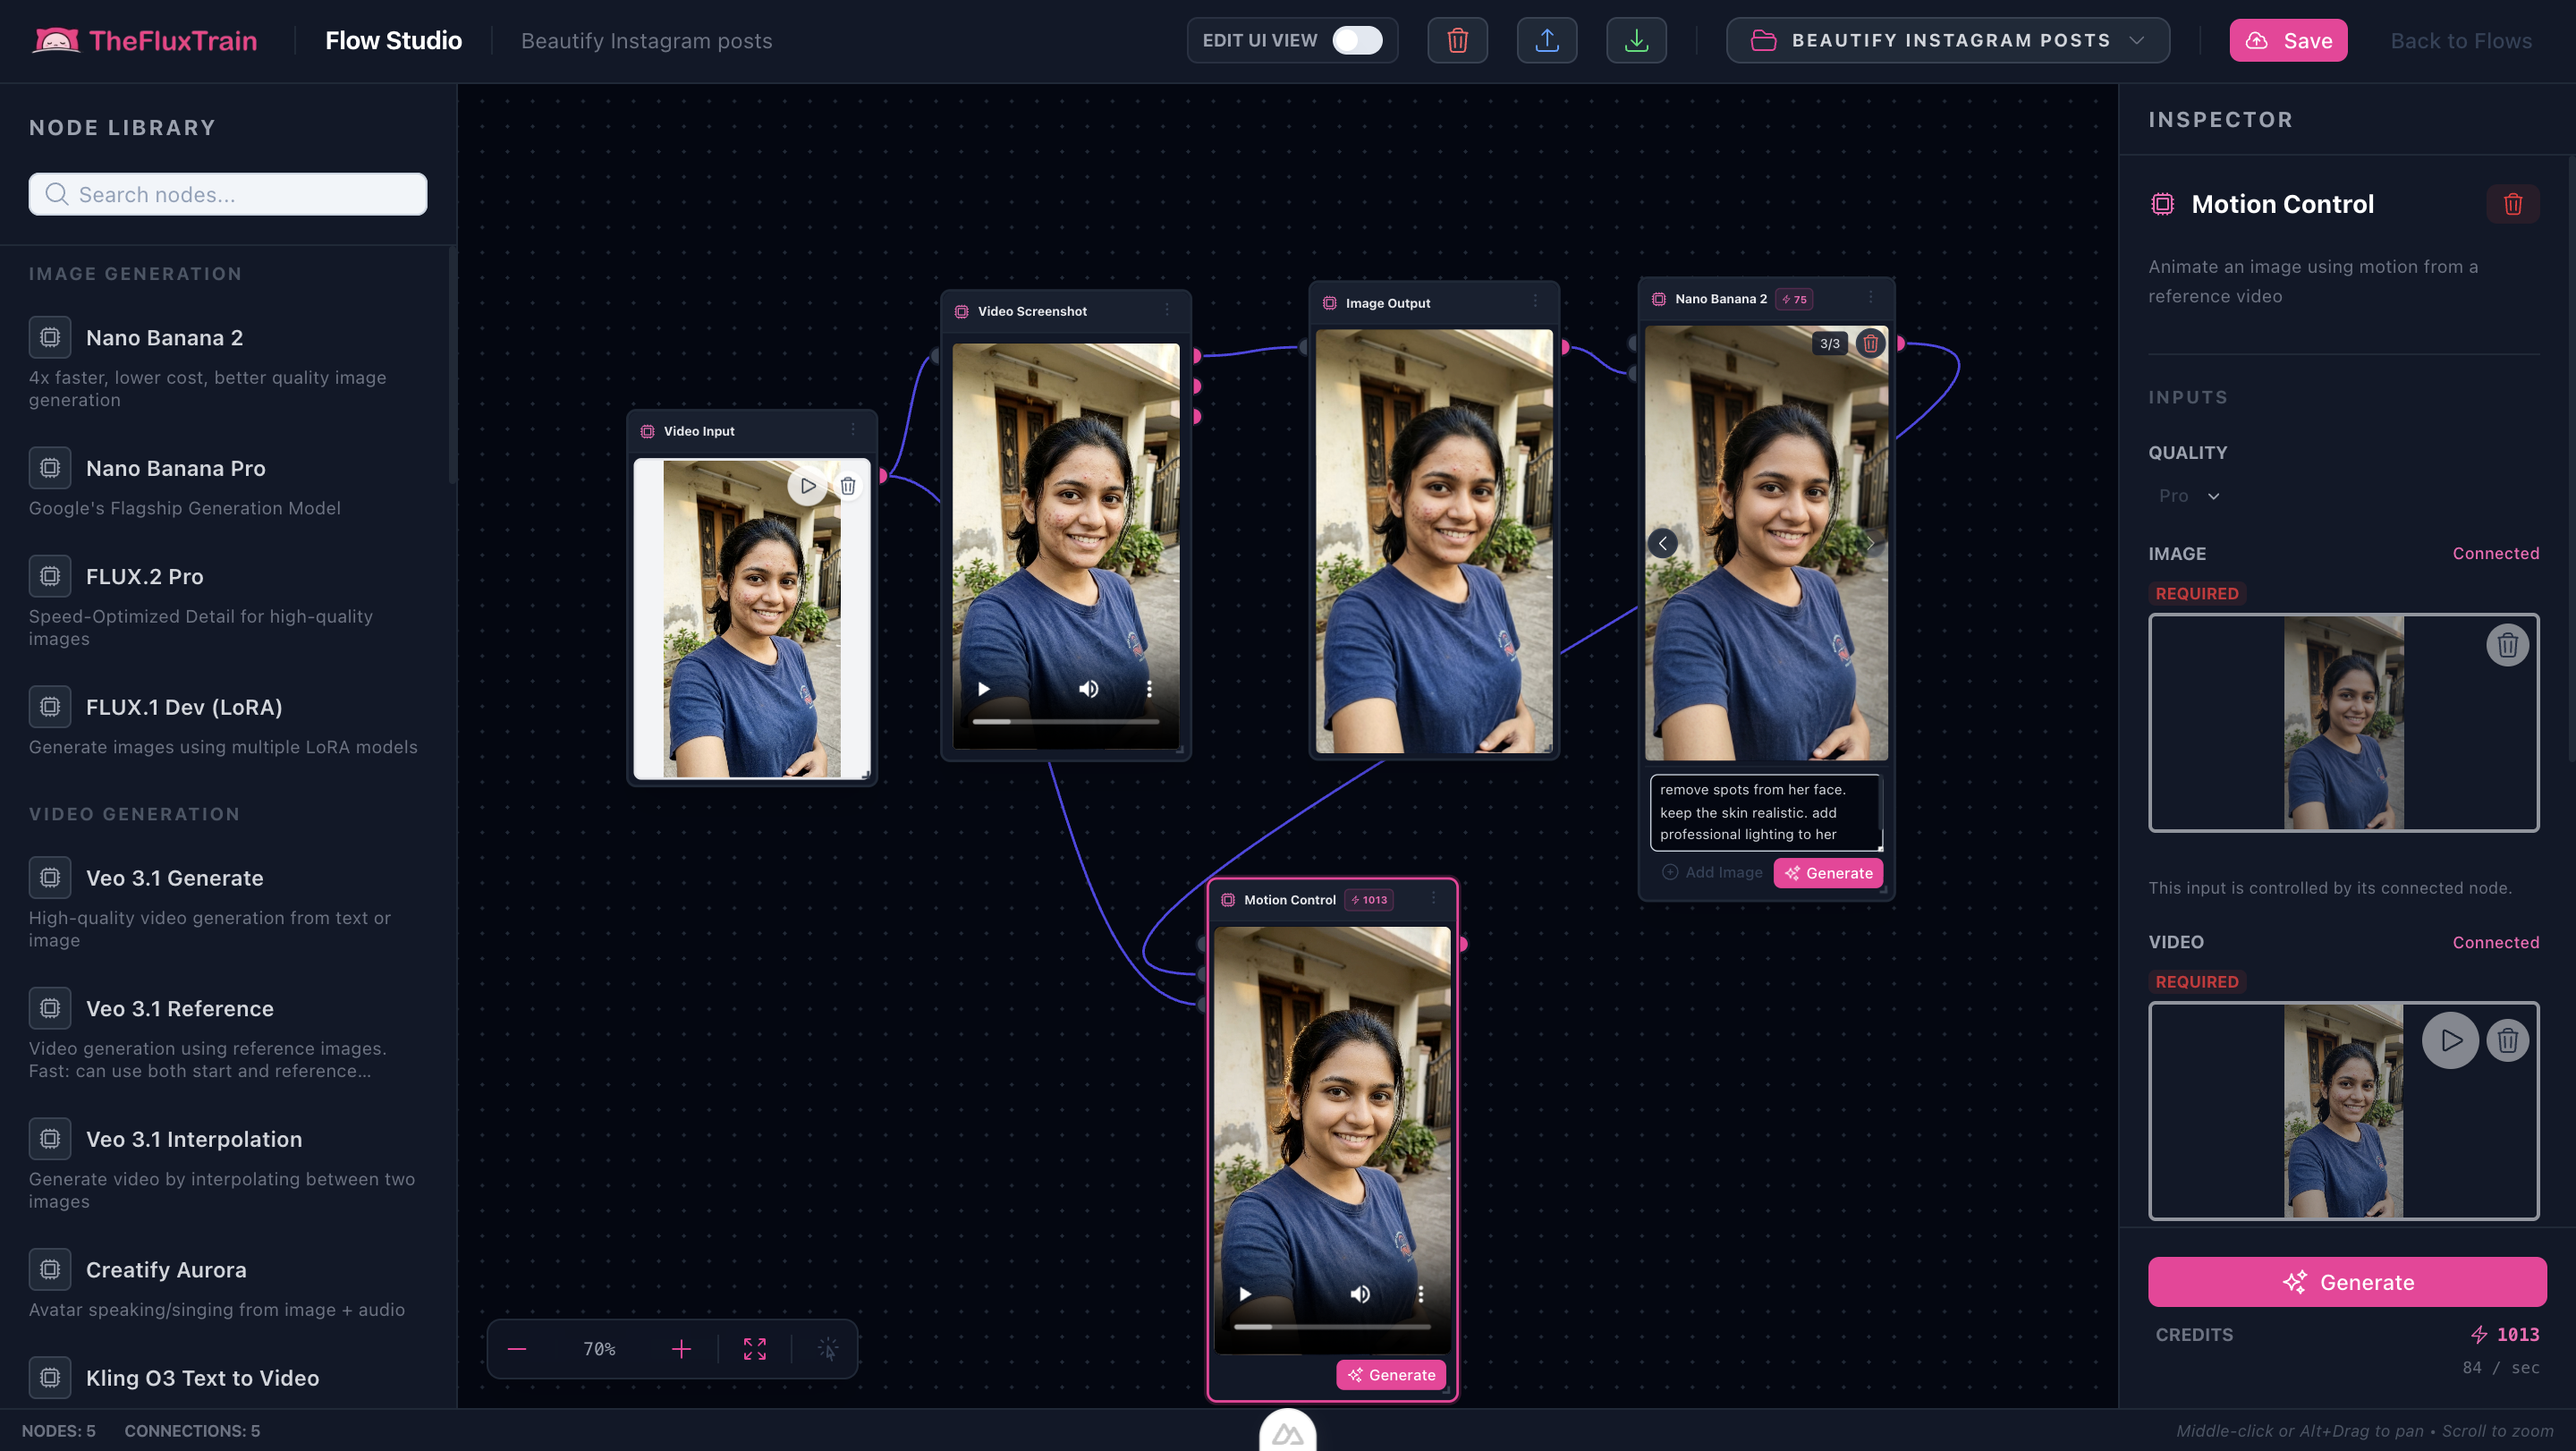2576x1451 pixels.
Task: Click the TheFluxTrain logo
Action: coord(145,40)
